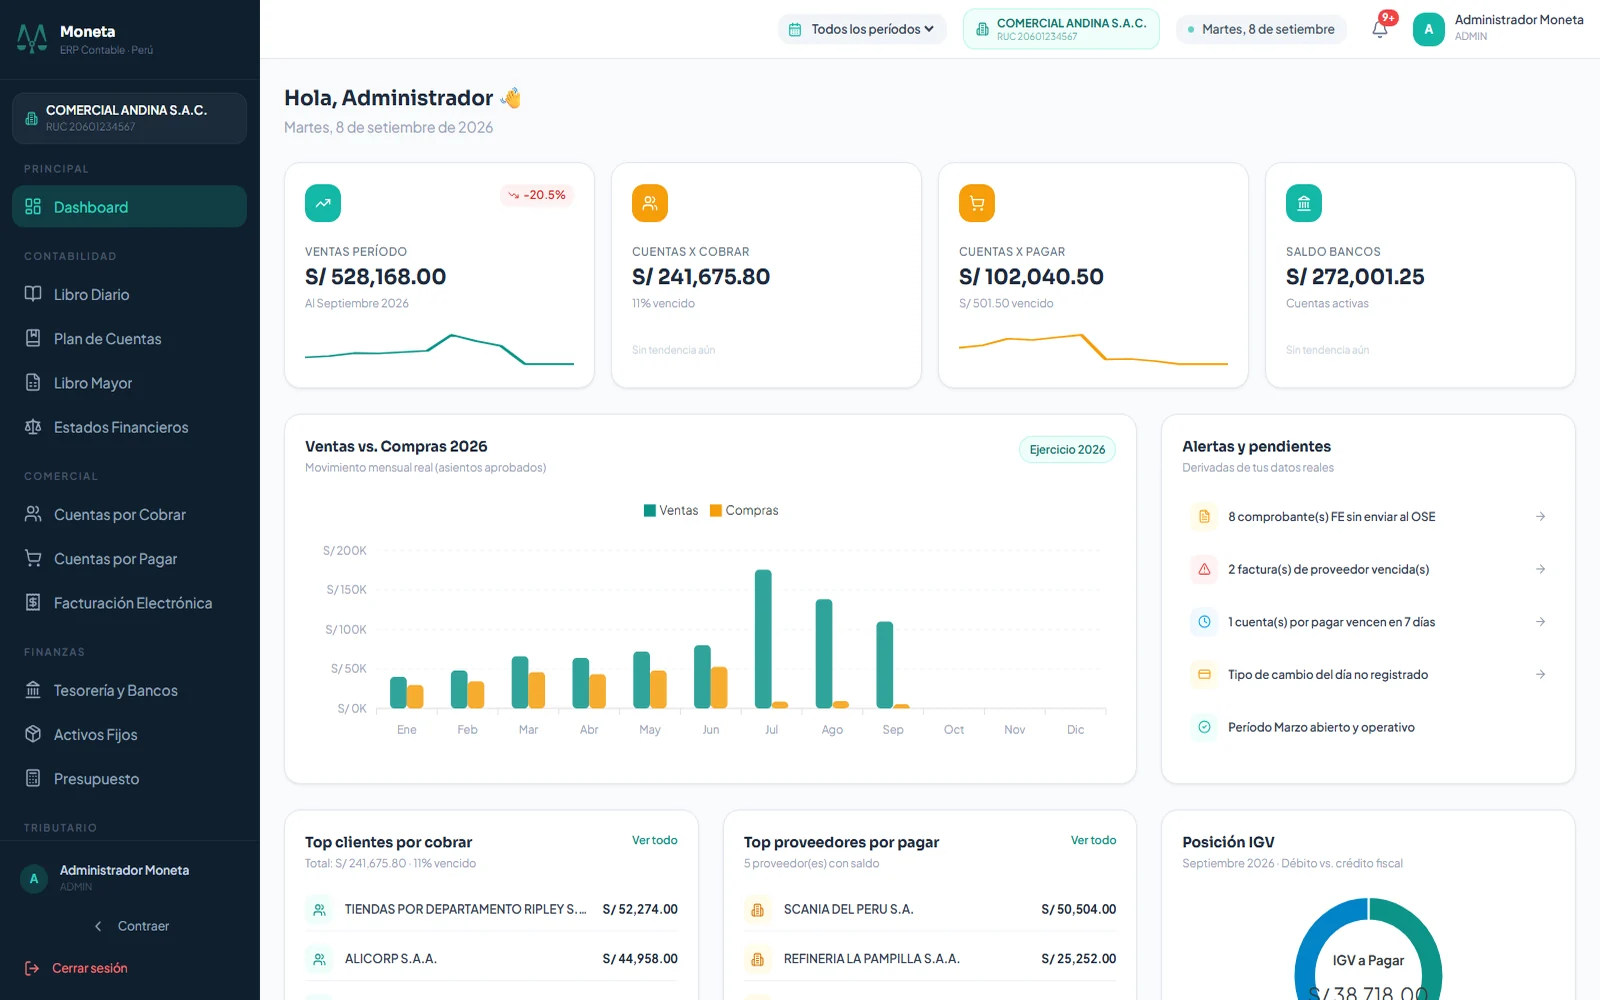Click the cart icon on Cuentas x Pagar card

(977, 203)
